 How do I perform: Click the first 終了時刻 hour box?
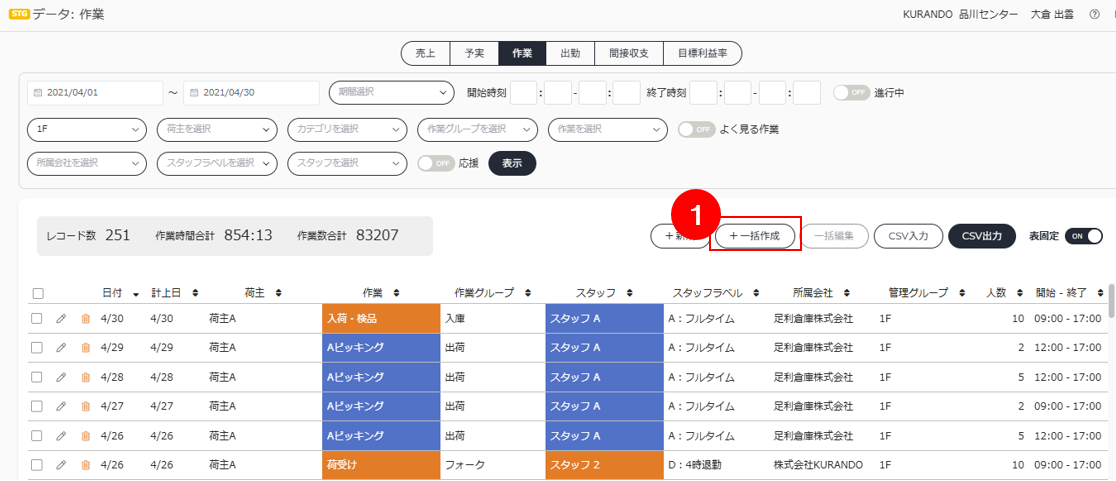tap(703, 92)
